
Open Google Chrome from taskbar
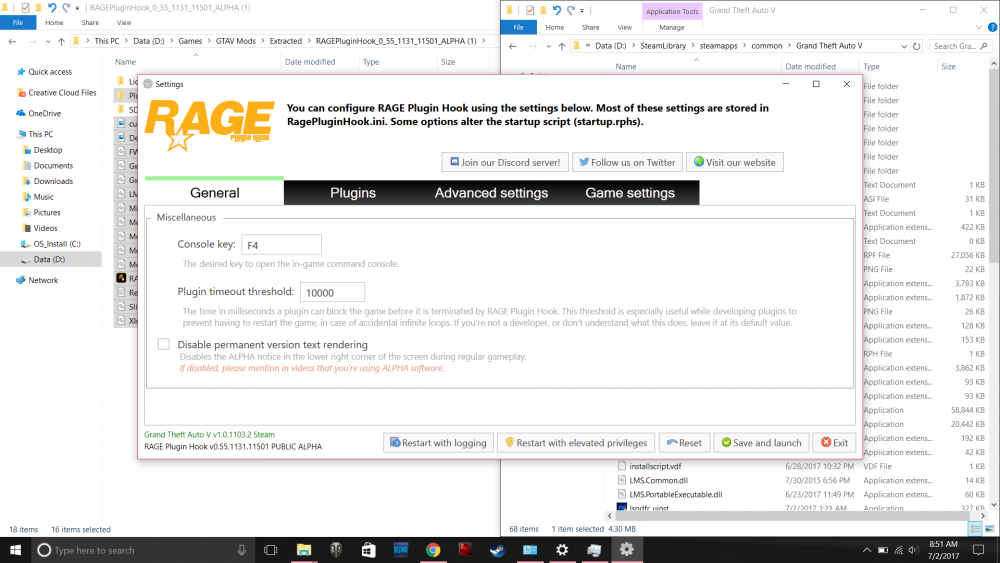pyautogui.click(x=433, y=550)
